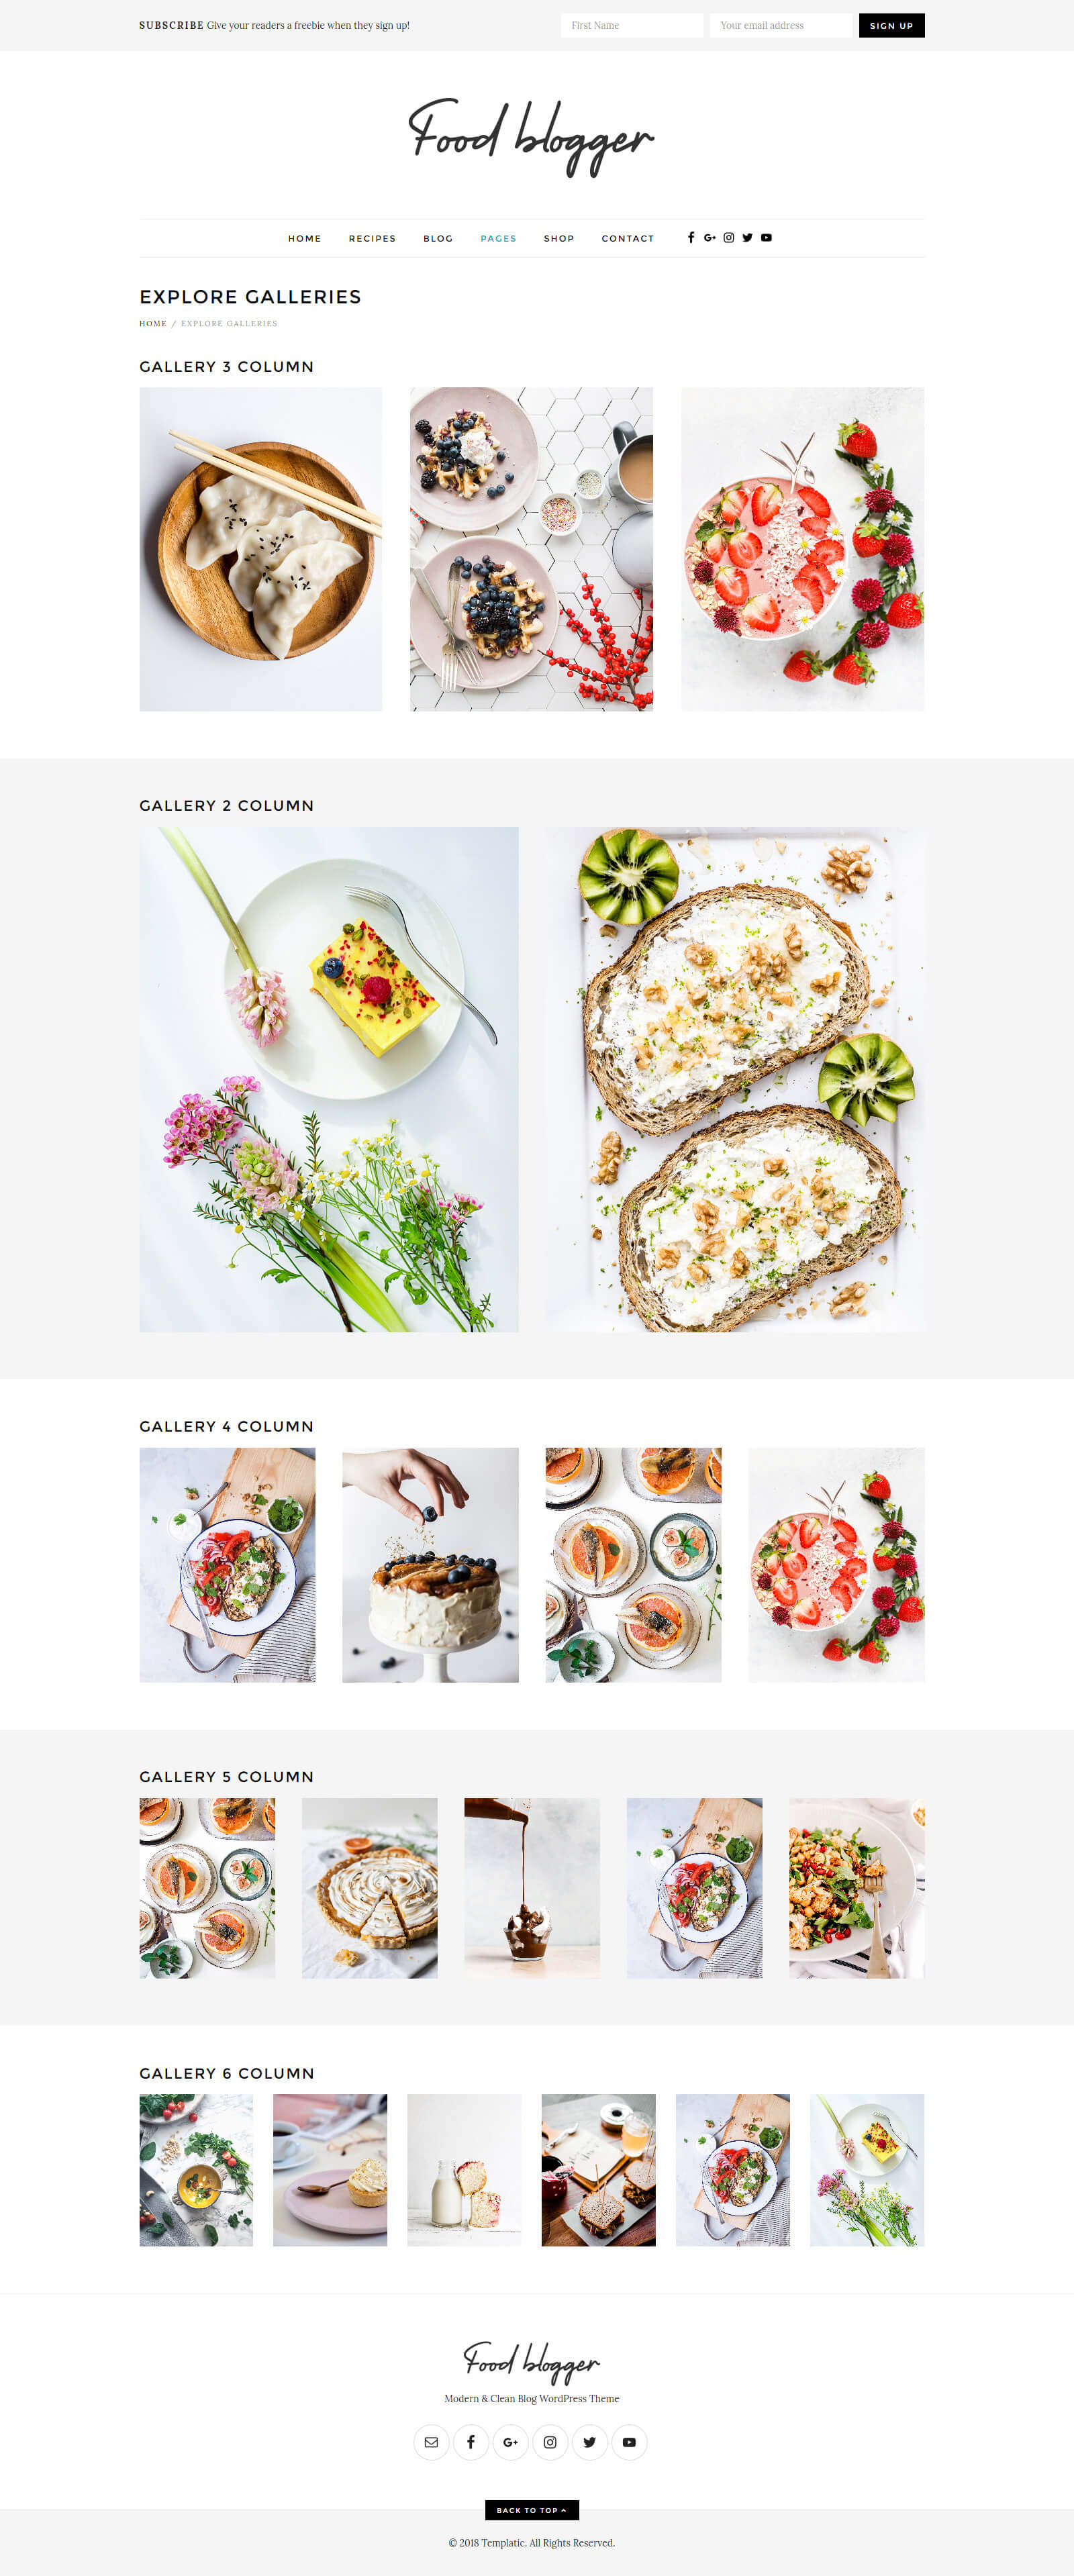Viewport: 1074px width, 2576px height.
Task: Open YouTube icon in navigation bar
Action: [766, 238]
